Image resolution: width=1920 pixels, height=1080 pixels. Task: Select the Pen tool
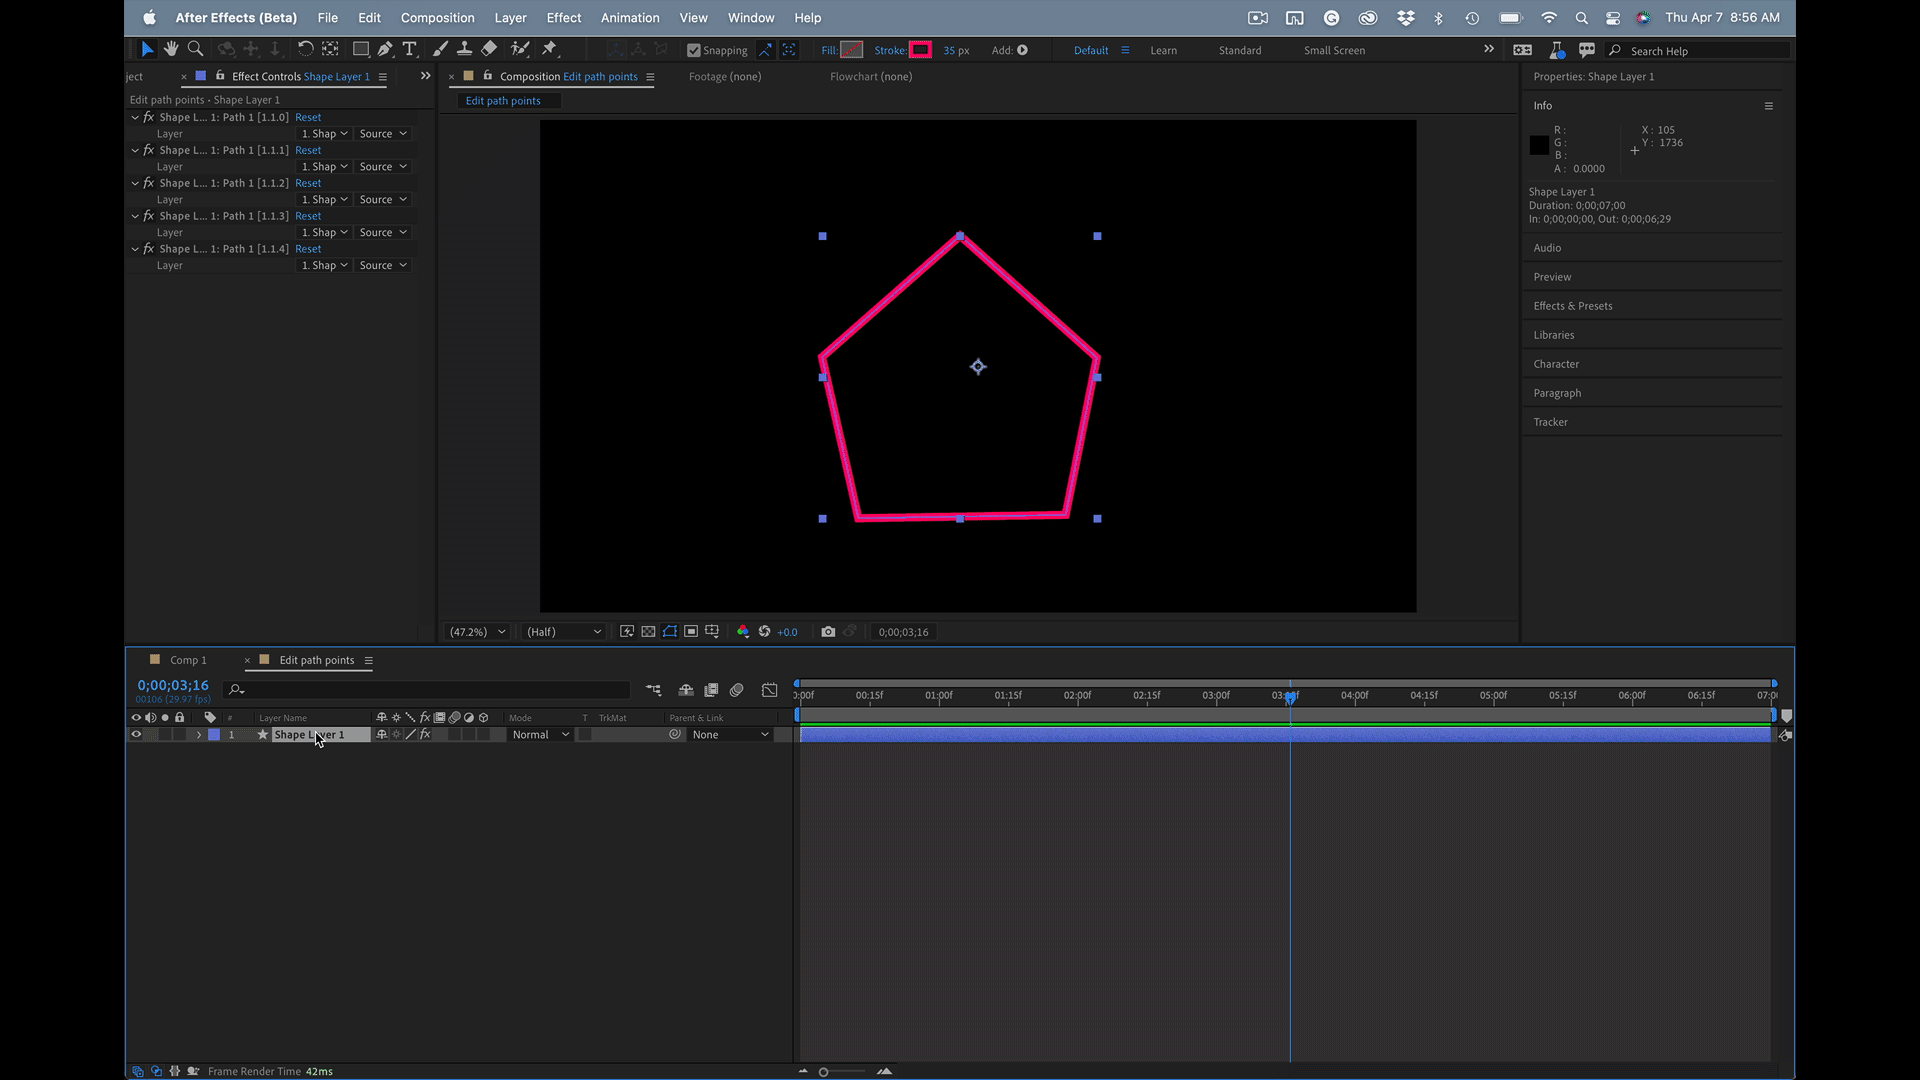click(385, 49)
